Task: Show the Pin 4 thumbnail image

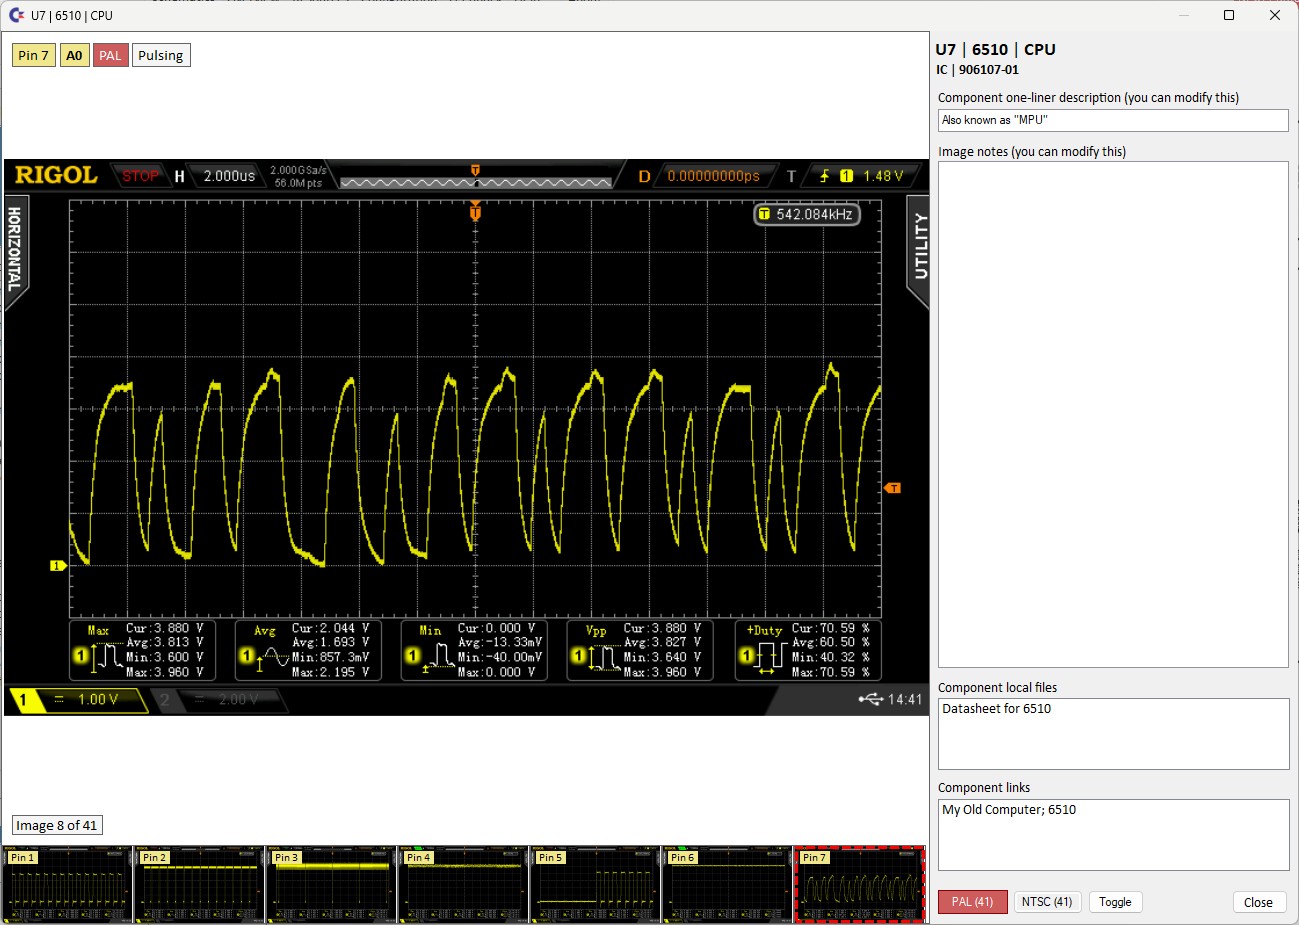Action: point(463,885)
